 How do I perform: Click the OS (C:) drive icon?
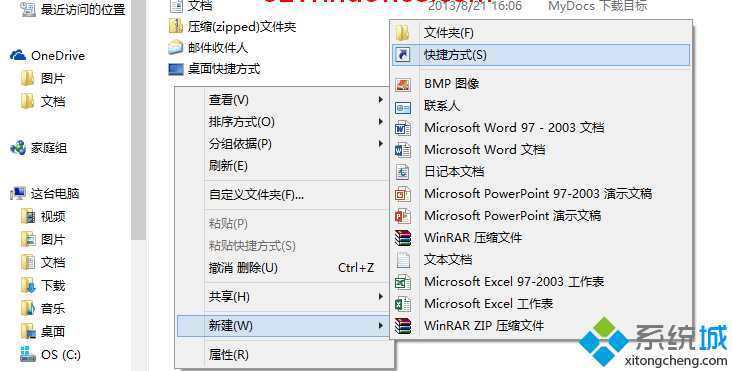pos(28,354)
